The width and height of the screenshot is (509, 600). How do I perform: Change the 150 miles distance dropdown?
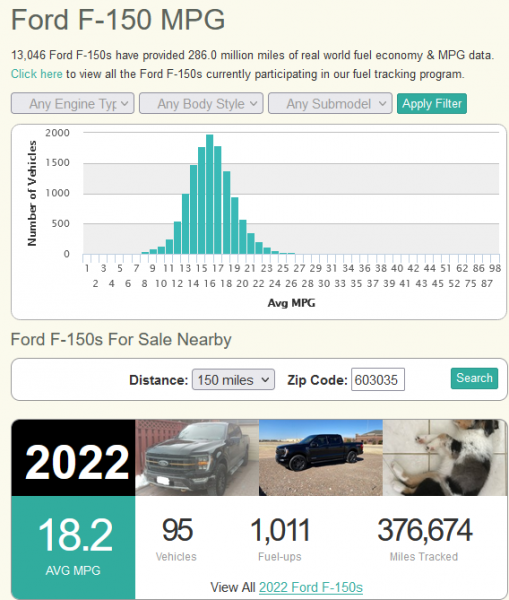click(233, 380)
